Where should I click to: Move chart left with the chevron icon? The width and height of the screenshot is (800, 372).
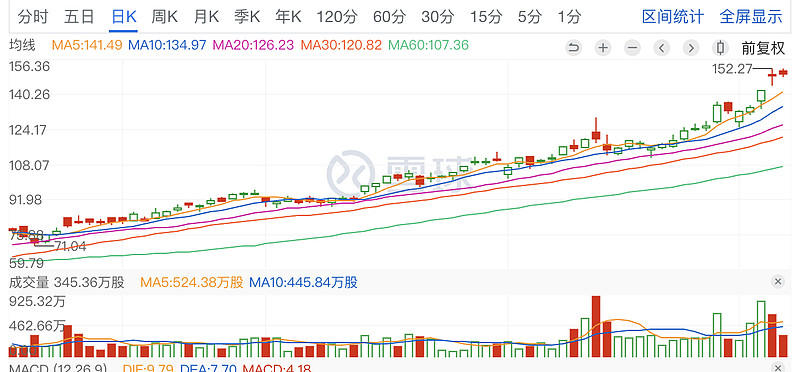pyautogui.click(x=662, y=48)
